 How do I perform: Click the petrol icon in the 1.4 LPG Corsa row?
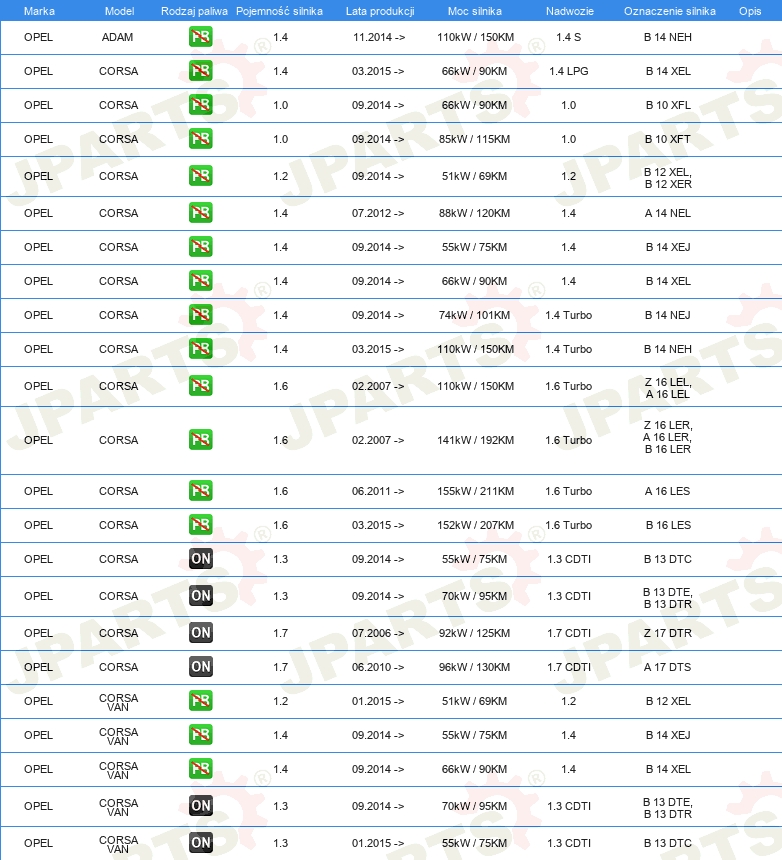200,71
